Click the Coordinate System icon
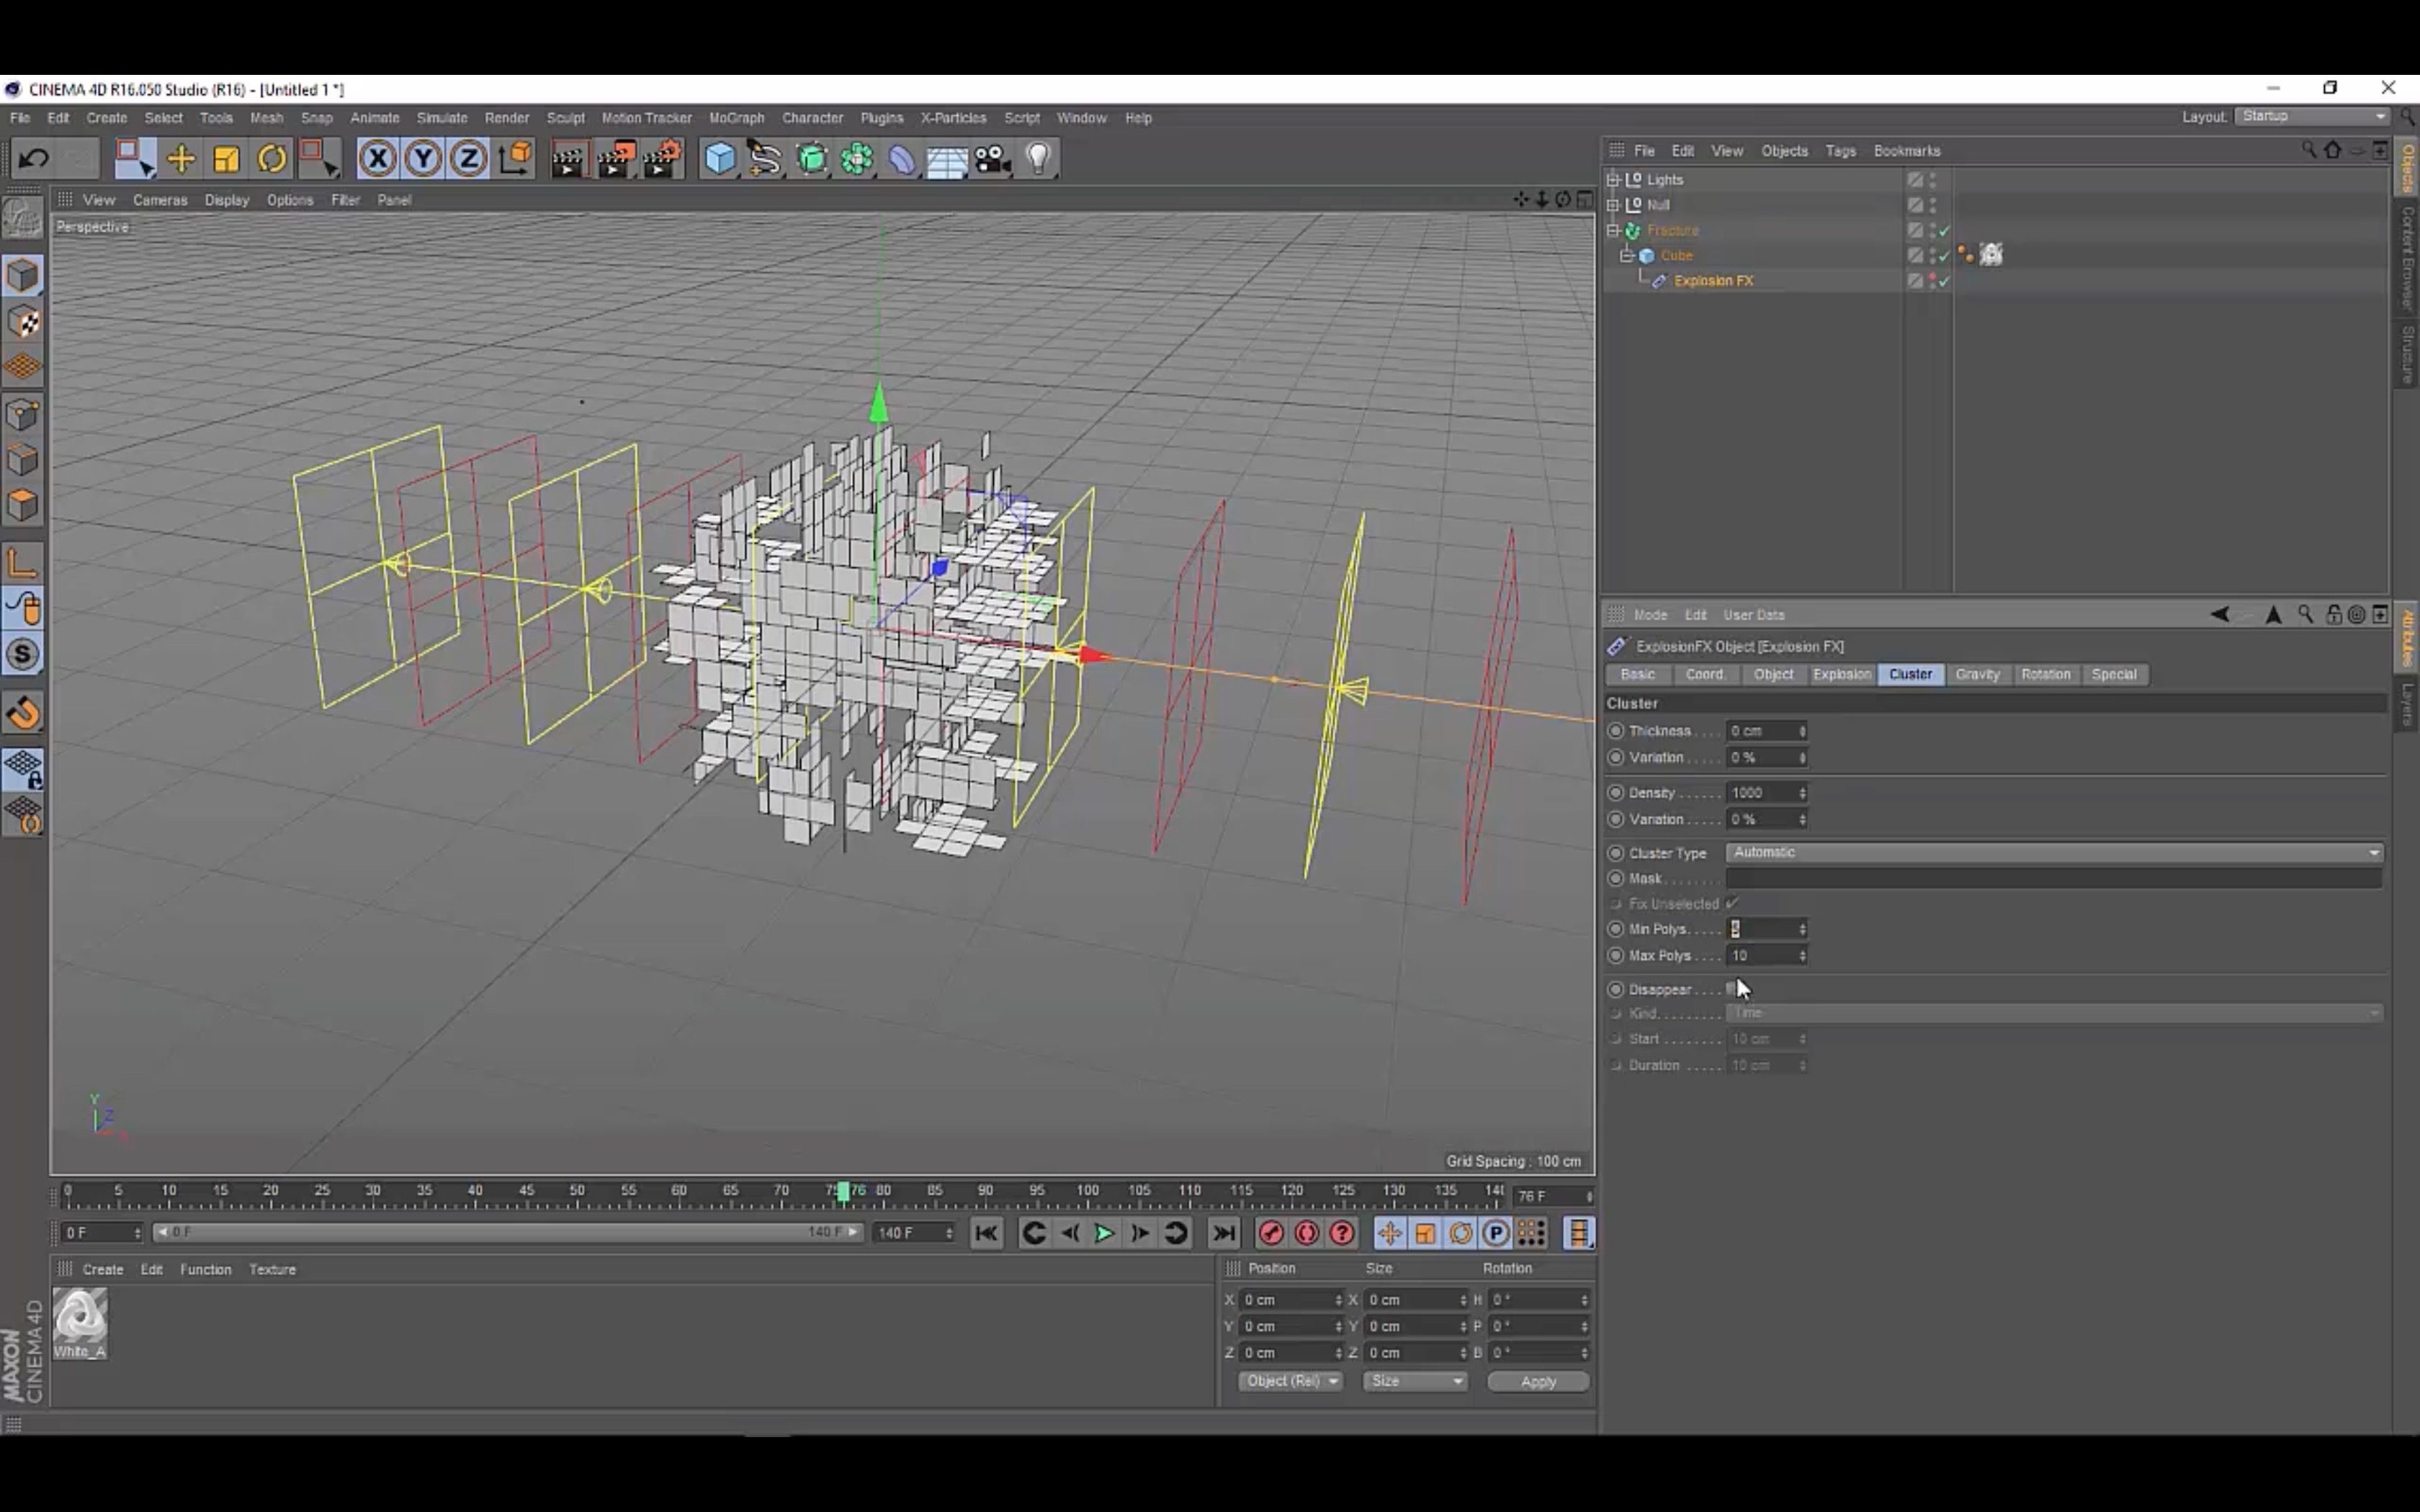This screenshot has width=2420, height=1512. 515,159
